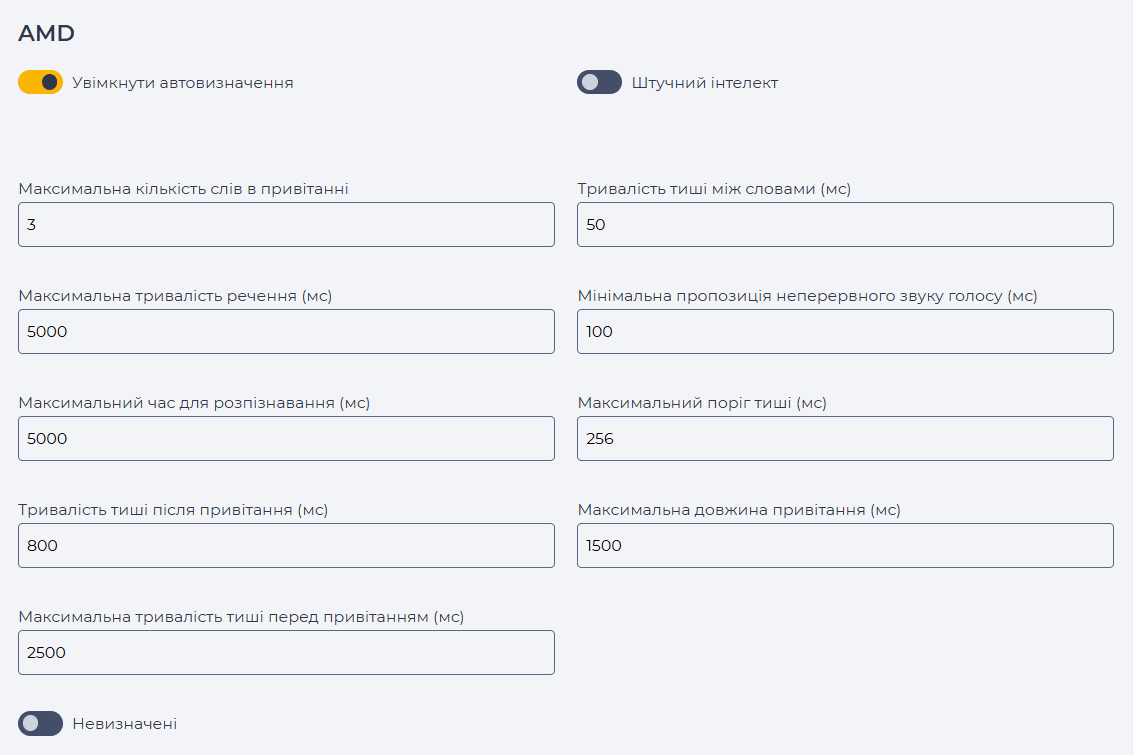Click the Тривалість тиші між словами (мс) label
Image resolution: width=1133 pixels, height=755 pixels.
(714, 189)
